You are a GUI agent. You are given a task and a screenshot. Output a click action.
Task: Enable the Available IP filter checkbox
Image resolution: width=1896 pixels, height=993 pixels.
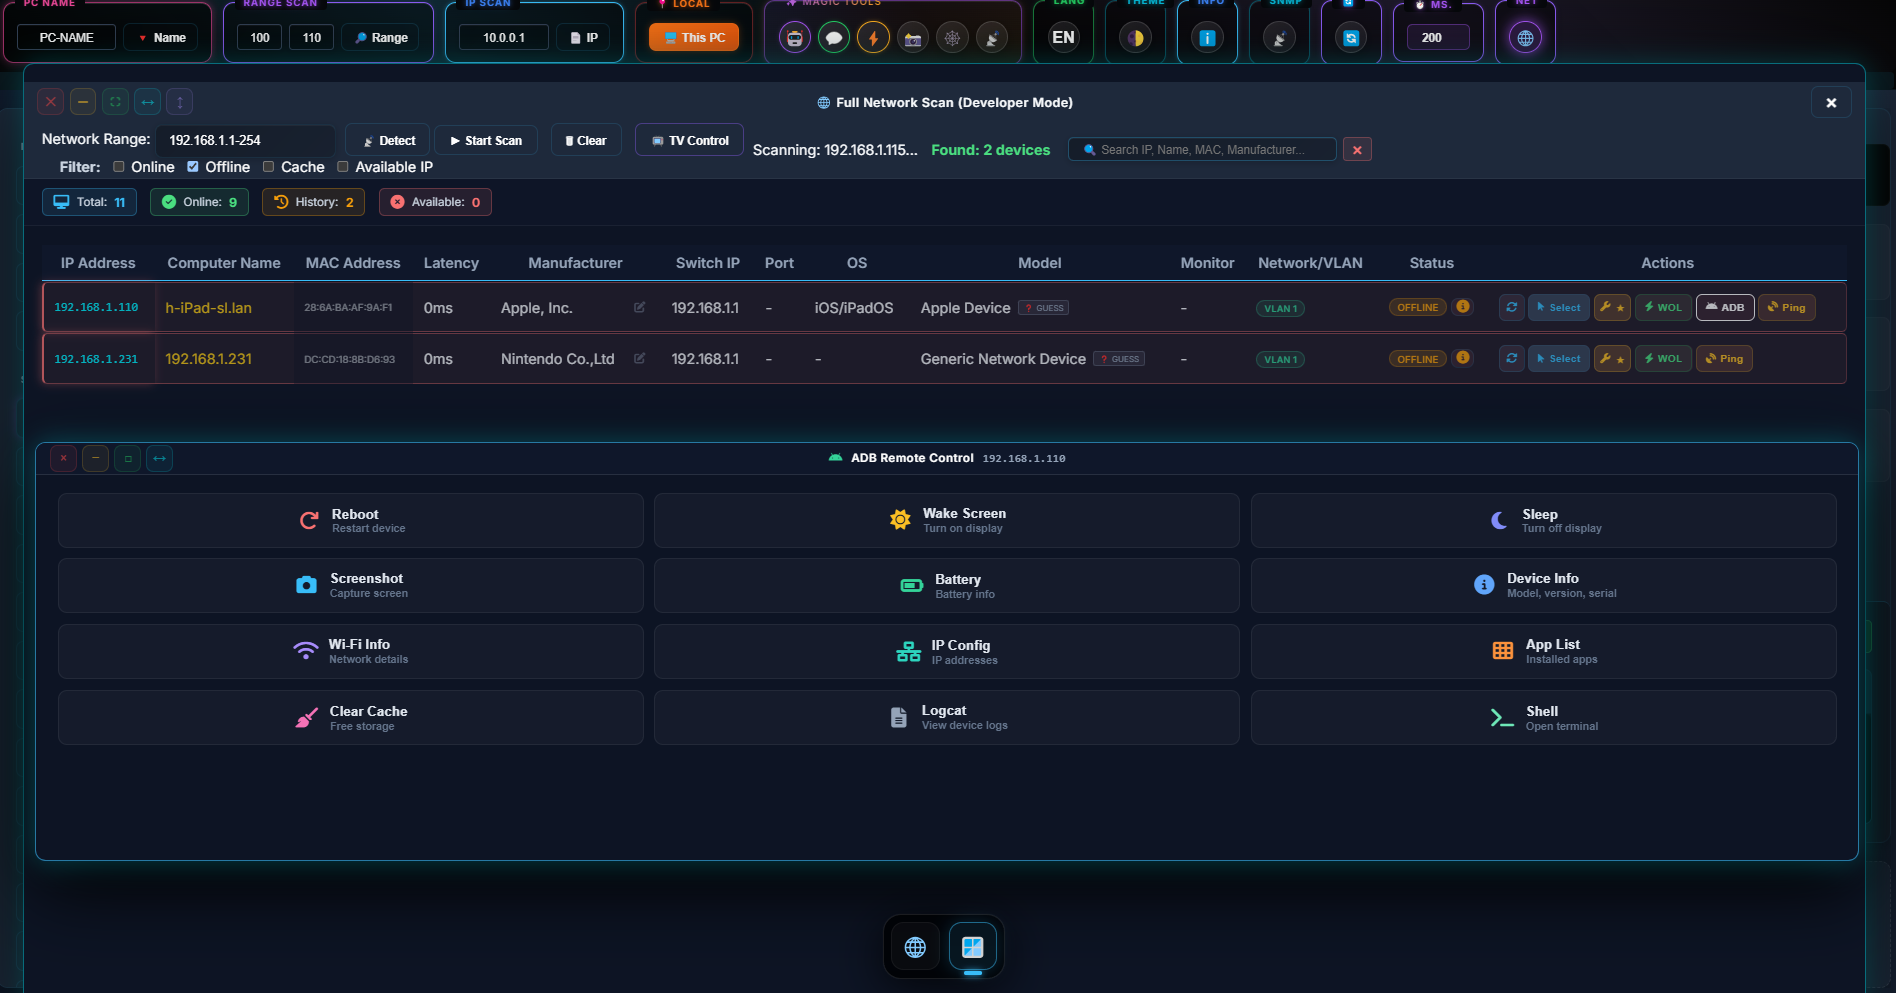click(343, 167)
